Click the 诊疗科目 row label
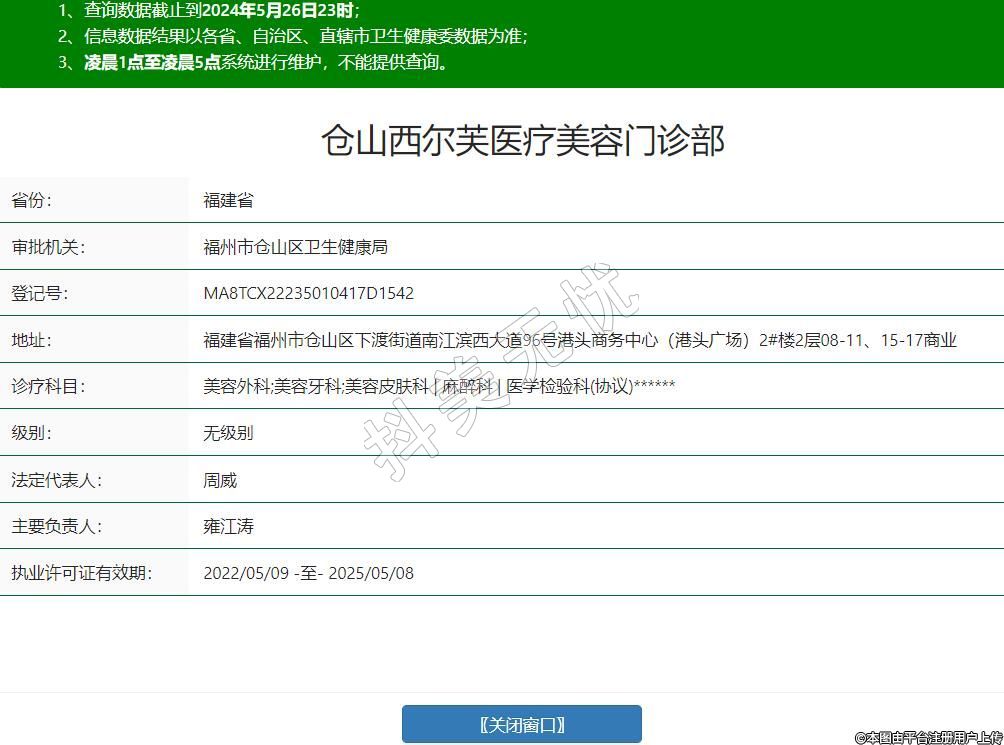This screenshot has height=745, width=1004. point(48,386)
